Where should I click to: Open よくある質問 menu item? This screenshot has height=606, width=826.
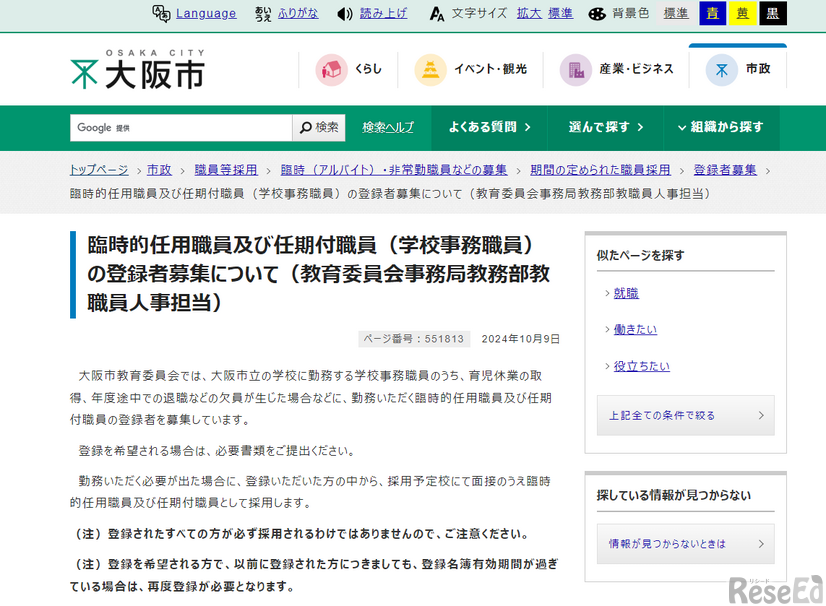[x=489, y=128]
